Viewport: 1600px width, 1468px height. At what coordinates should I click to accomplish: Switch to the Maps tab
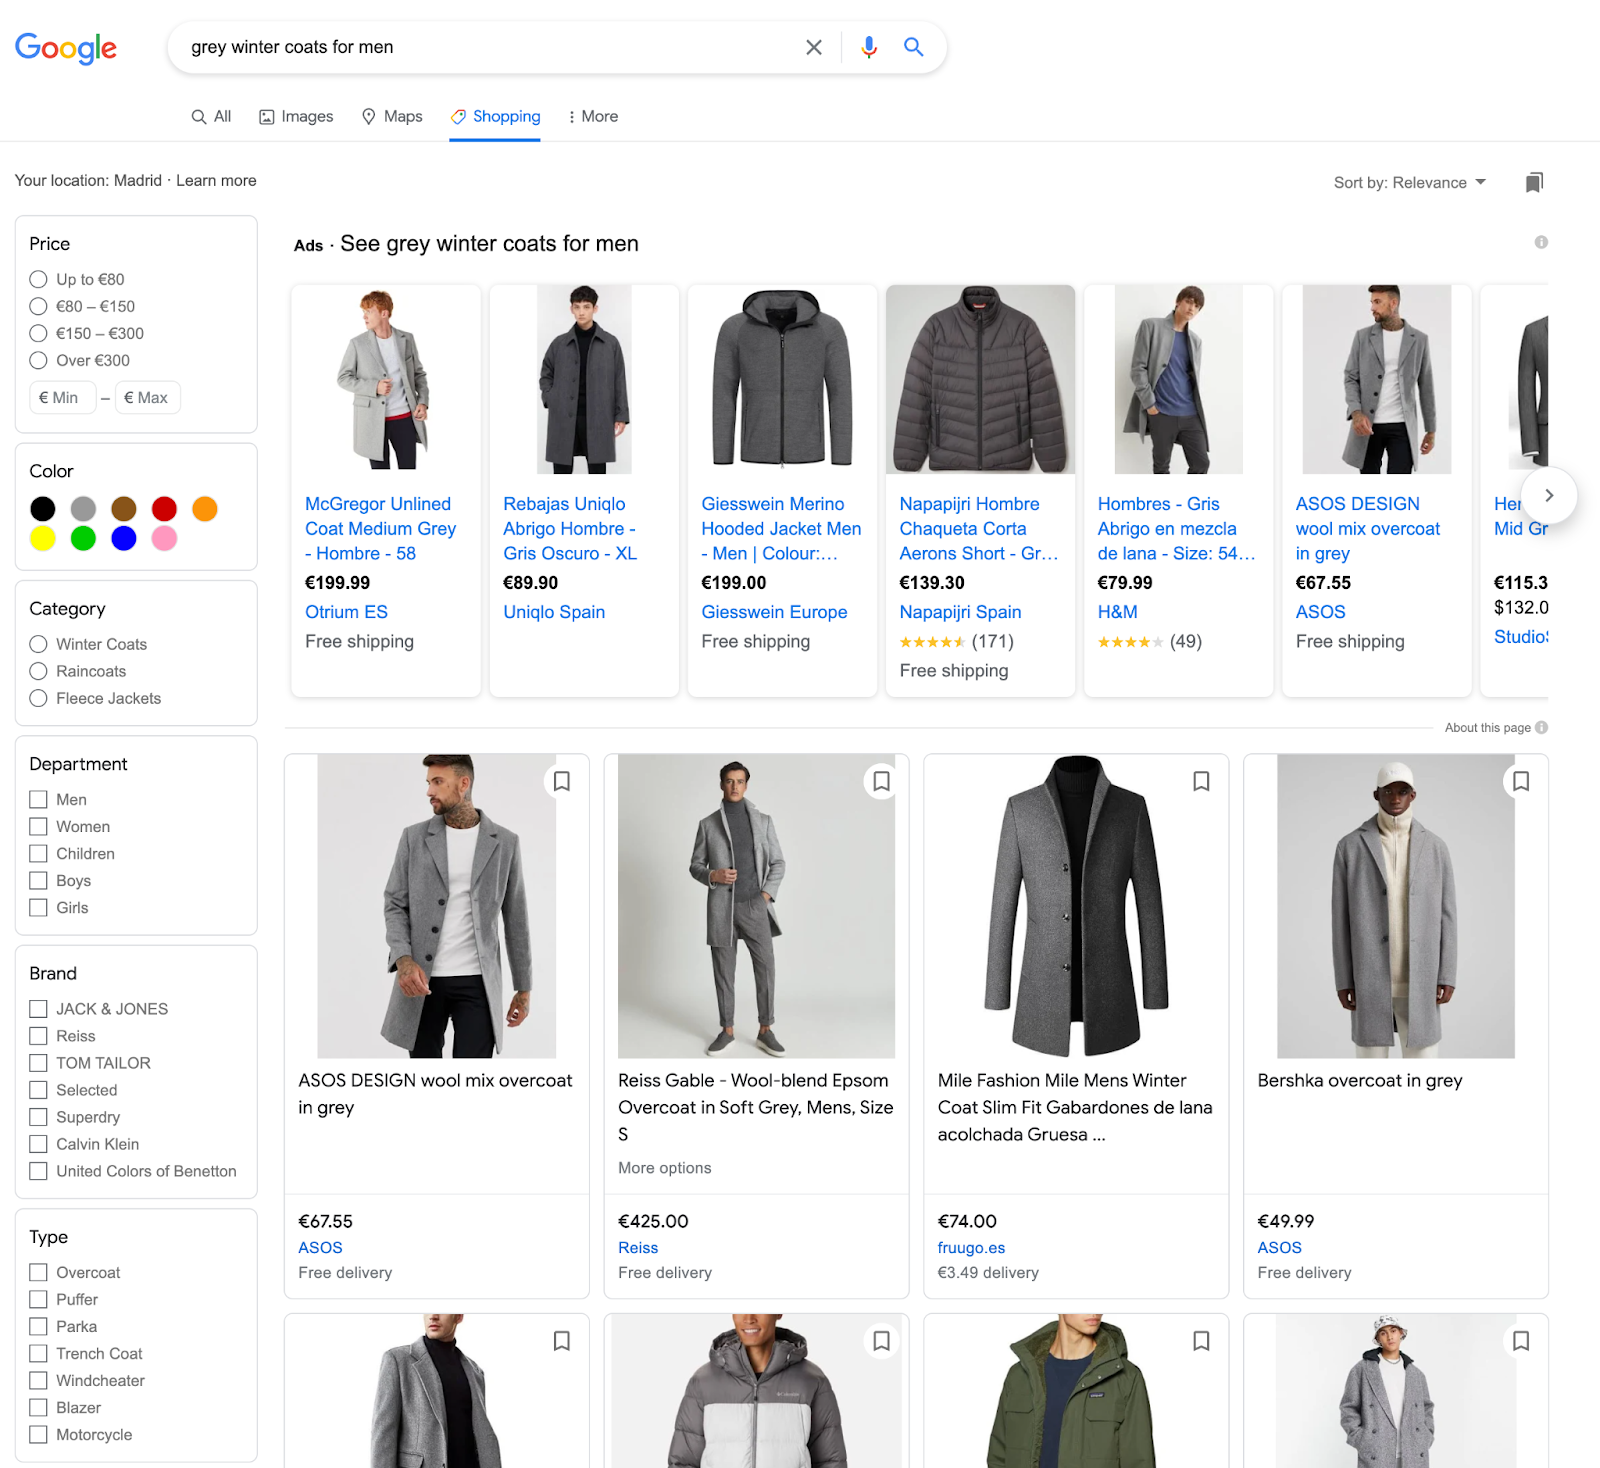[392, 116]
